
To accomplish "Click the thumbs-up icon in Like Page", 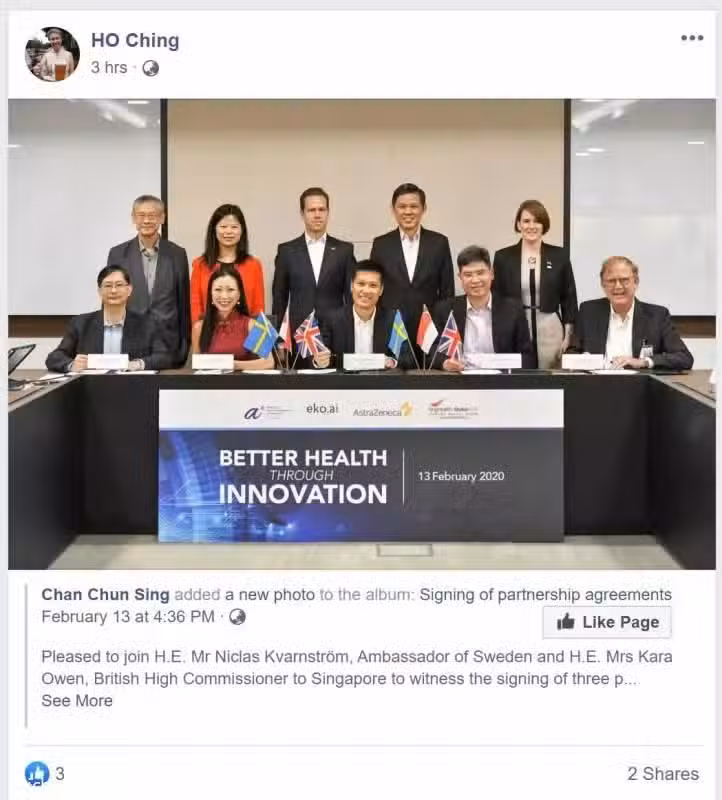I will [565, 622].
